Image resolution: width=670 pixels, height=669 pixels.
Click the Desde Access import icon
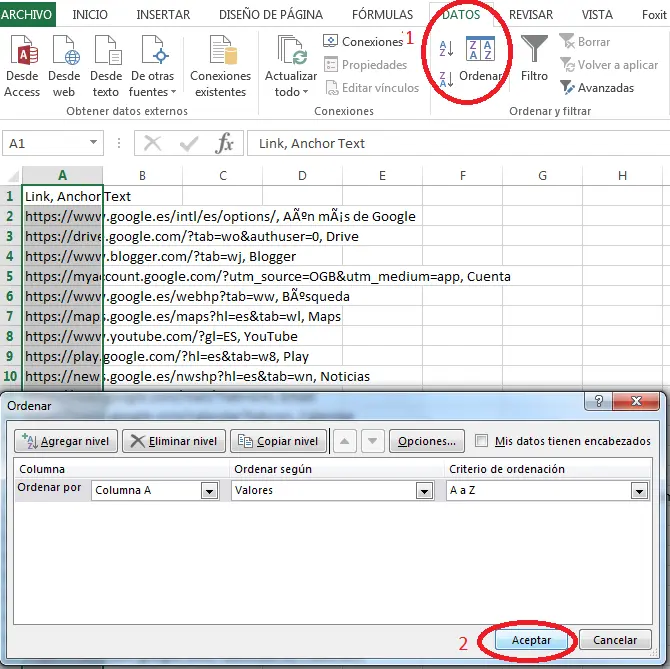tap(22, 52)
